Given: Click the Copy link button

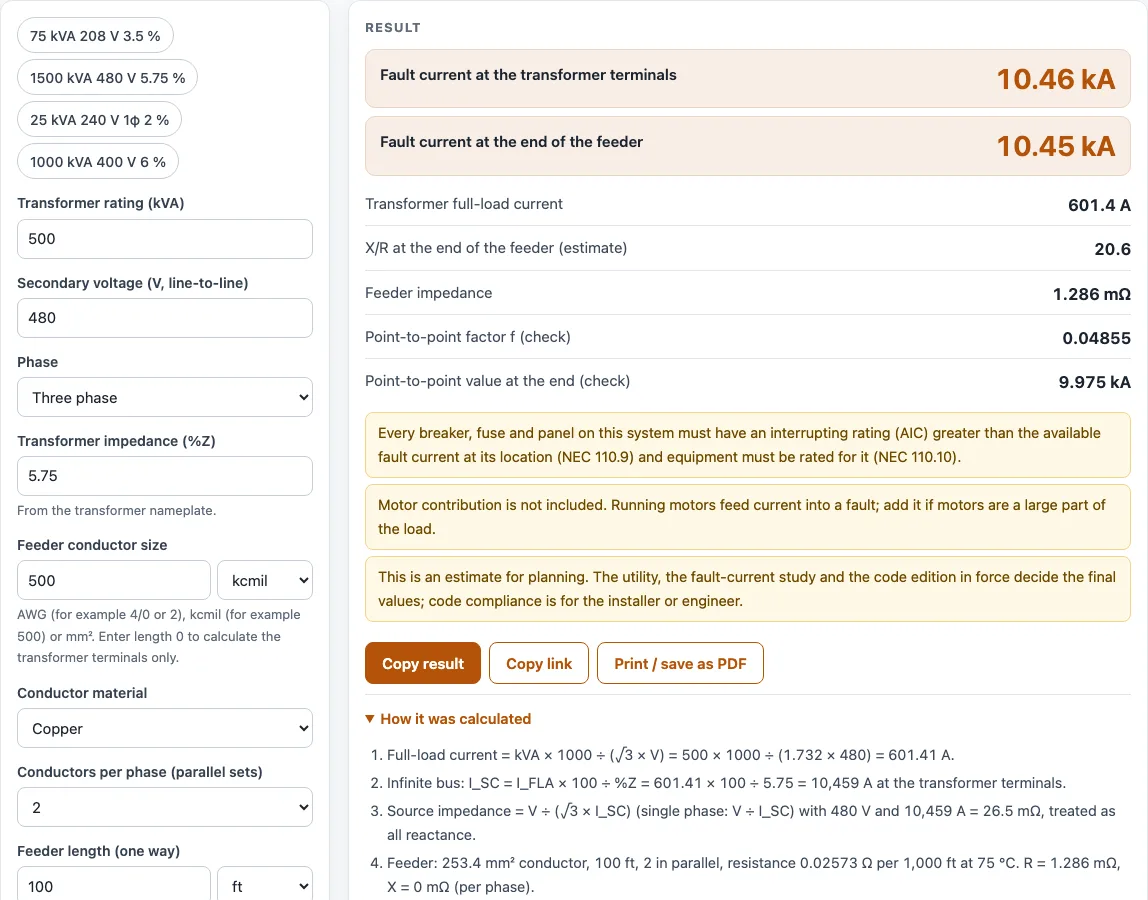Looking at the screenshot, I should tap(539, 663).
